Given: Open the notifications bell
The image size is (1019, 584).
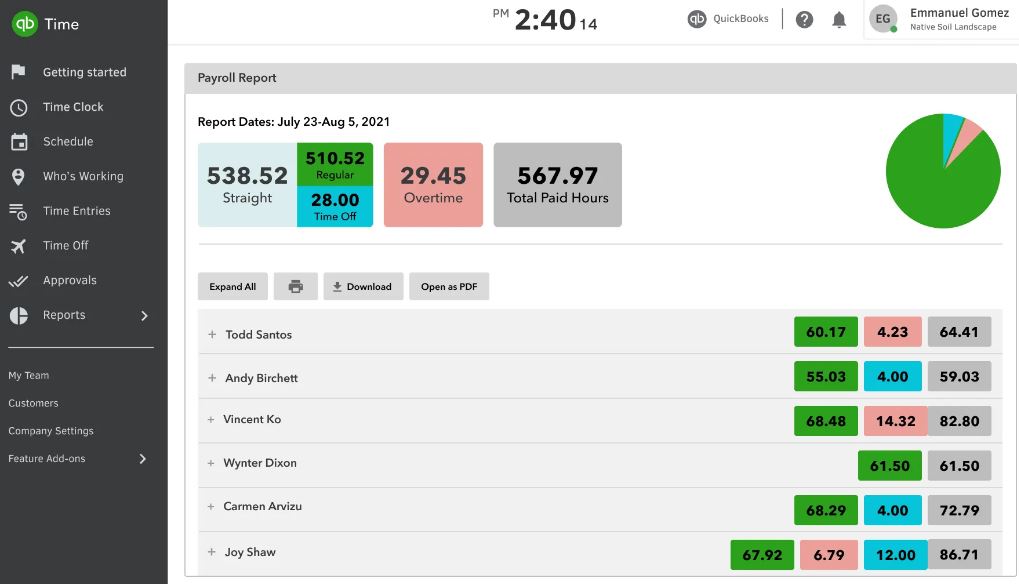Looking at the screenshot, I should (x=839, y=19).
